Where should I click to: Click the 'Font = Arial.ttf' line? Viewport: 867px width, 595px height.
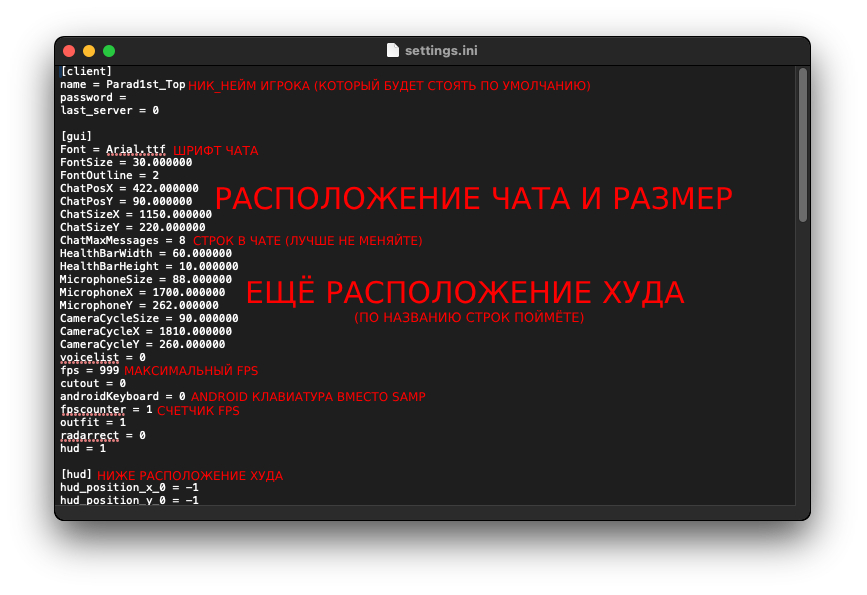click(113, 149)
